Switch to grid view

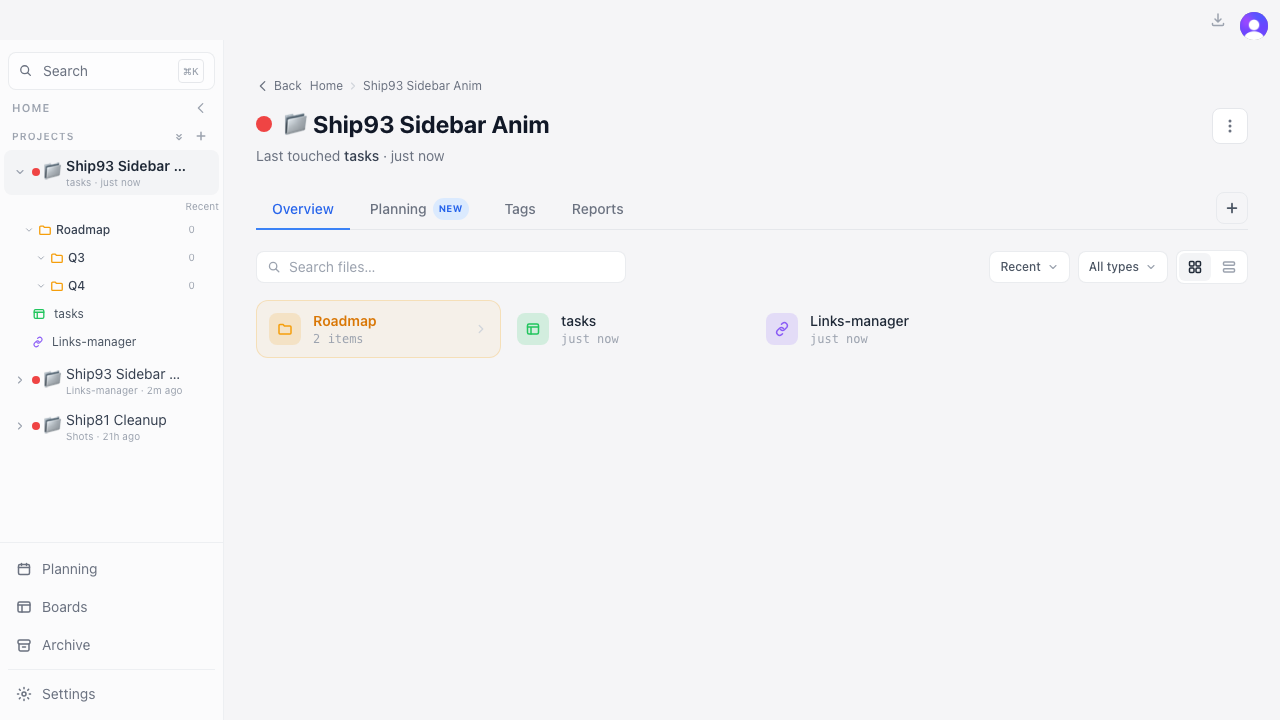click(x=1195, y=267)
